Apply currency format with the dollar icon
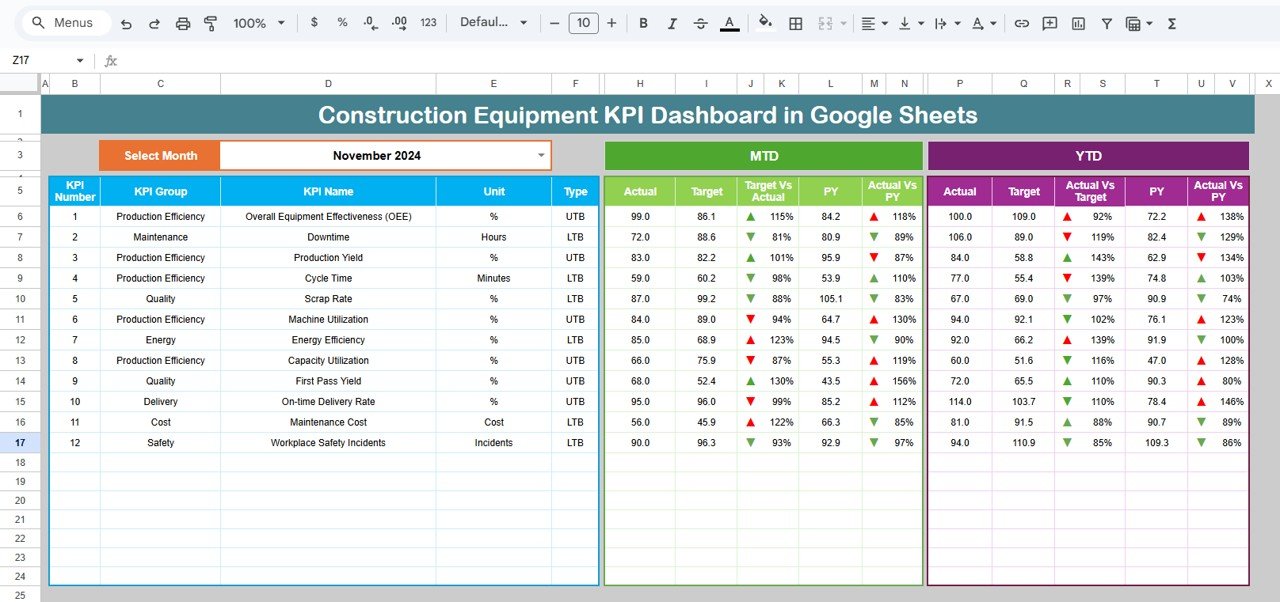This screenshot has width=1280, height=602. (x=314, y=22)
